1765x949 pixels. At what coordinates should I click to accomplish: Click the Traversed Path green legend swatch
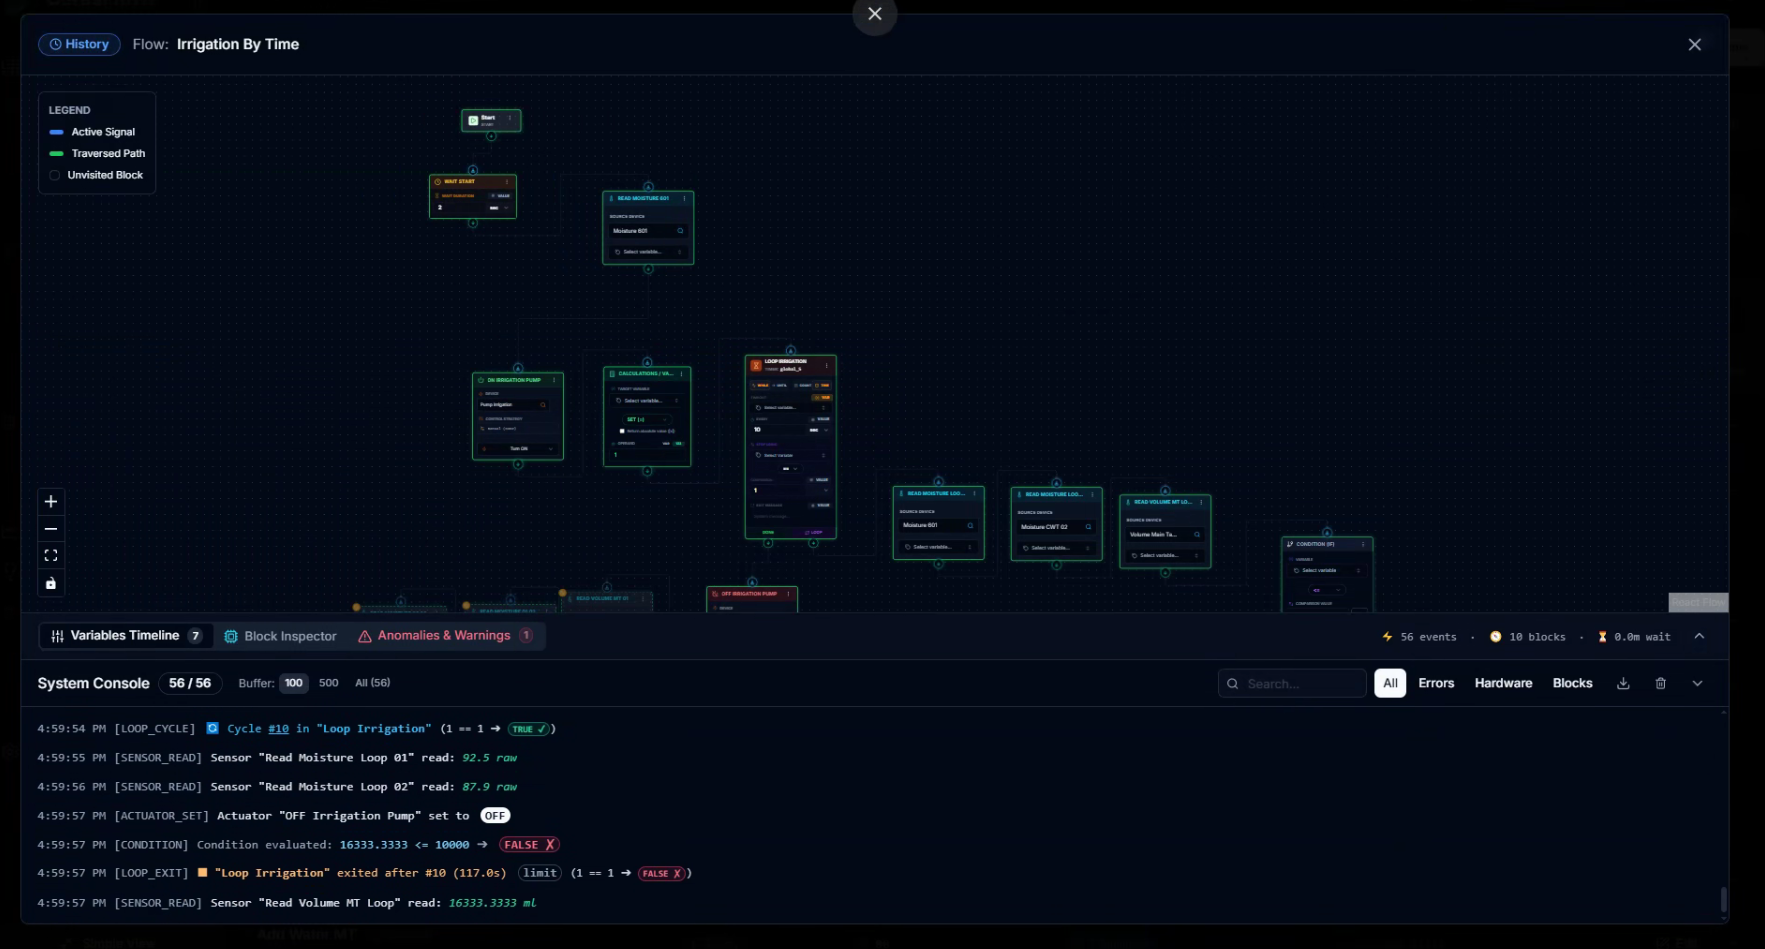click(x=56, y=153)
